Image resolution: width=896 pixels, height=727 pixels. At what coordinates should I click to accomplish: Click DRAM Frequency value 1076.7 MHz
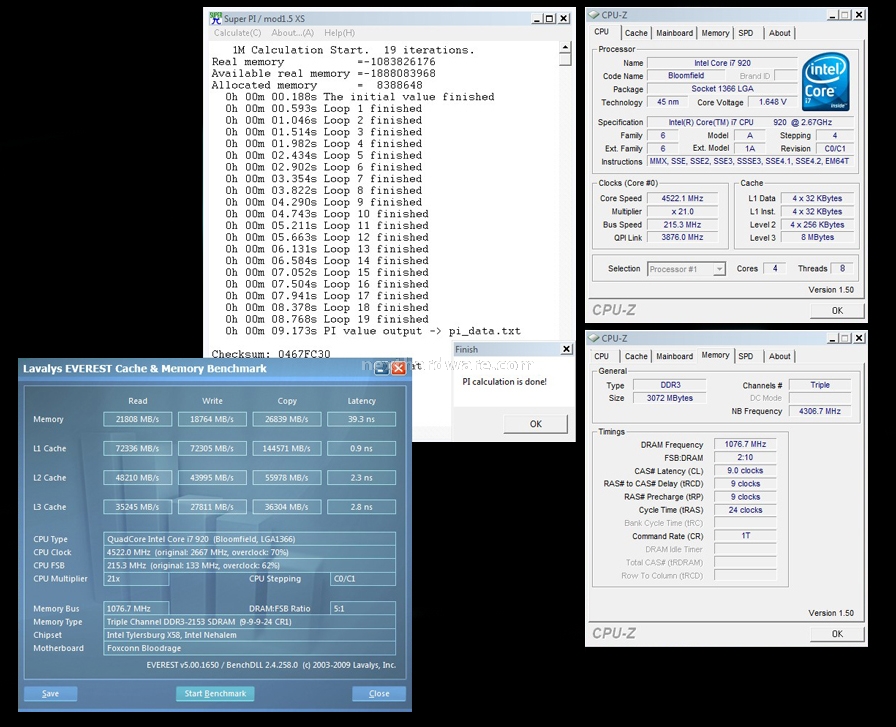click(x=745, y=444)
